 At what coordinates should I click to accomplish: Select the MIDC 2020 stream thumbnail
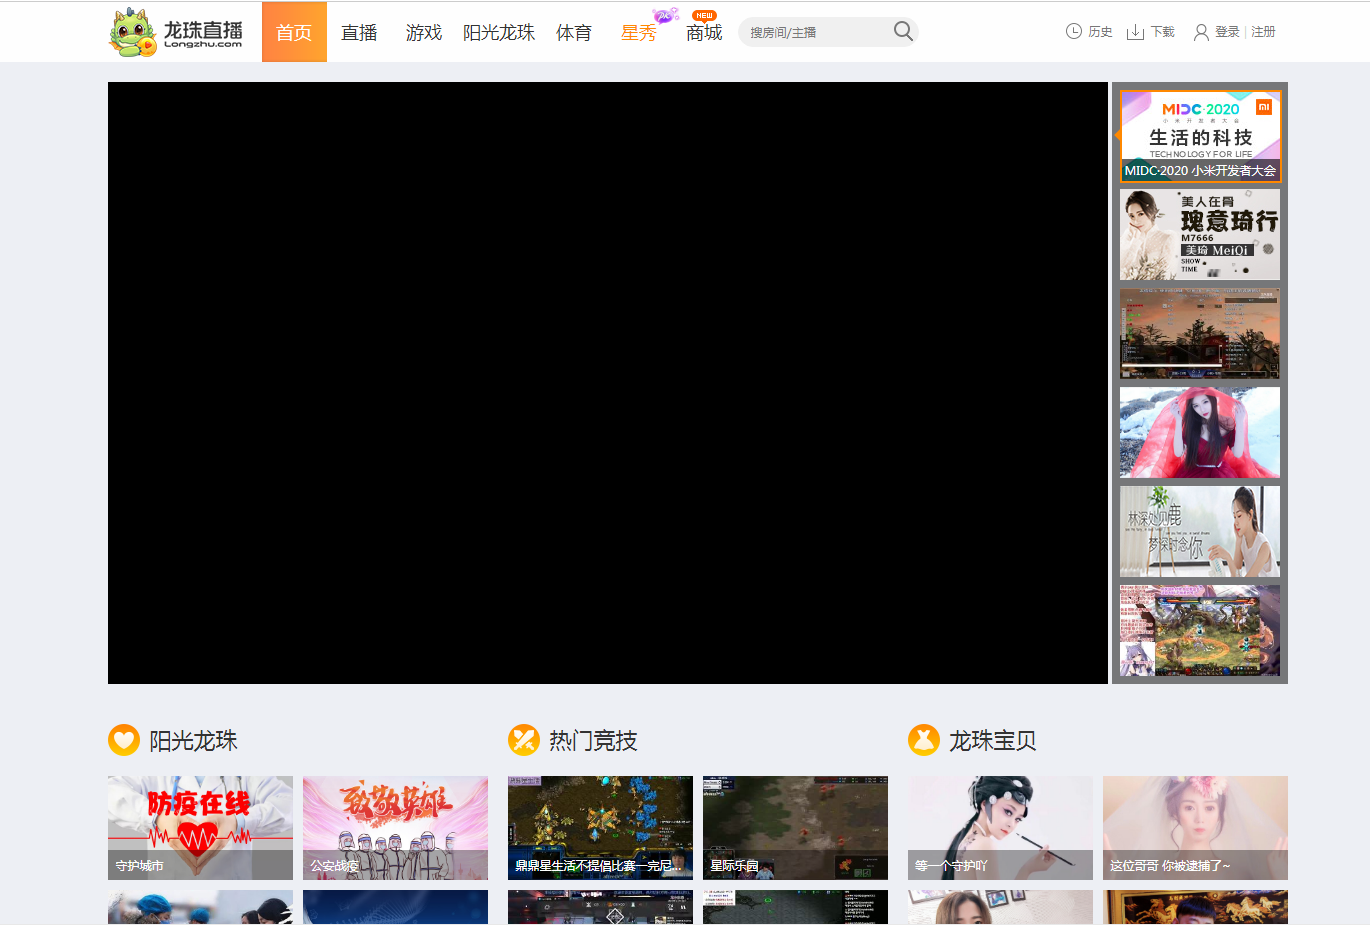pos(1200,136)
